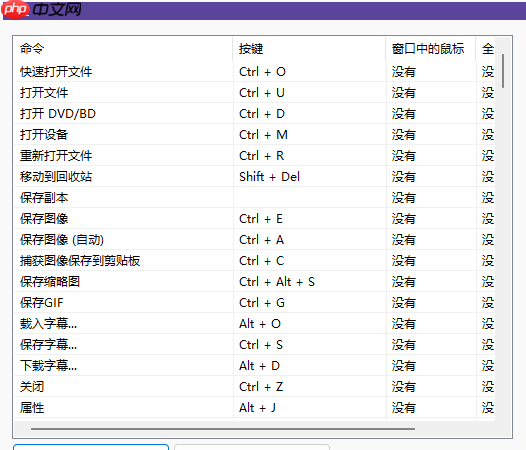Click the Shift + Del key cell
Viewport: 526px width, 450px height.
coord(310,177)
